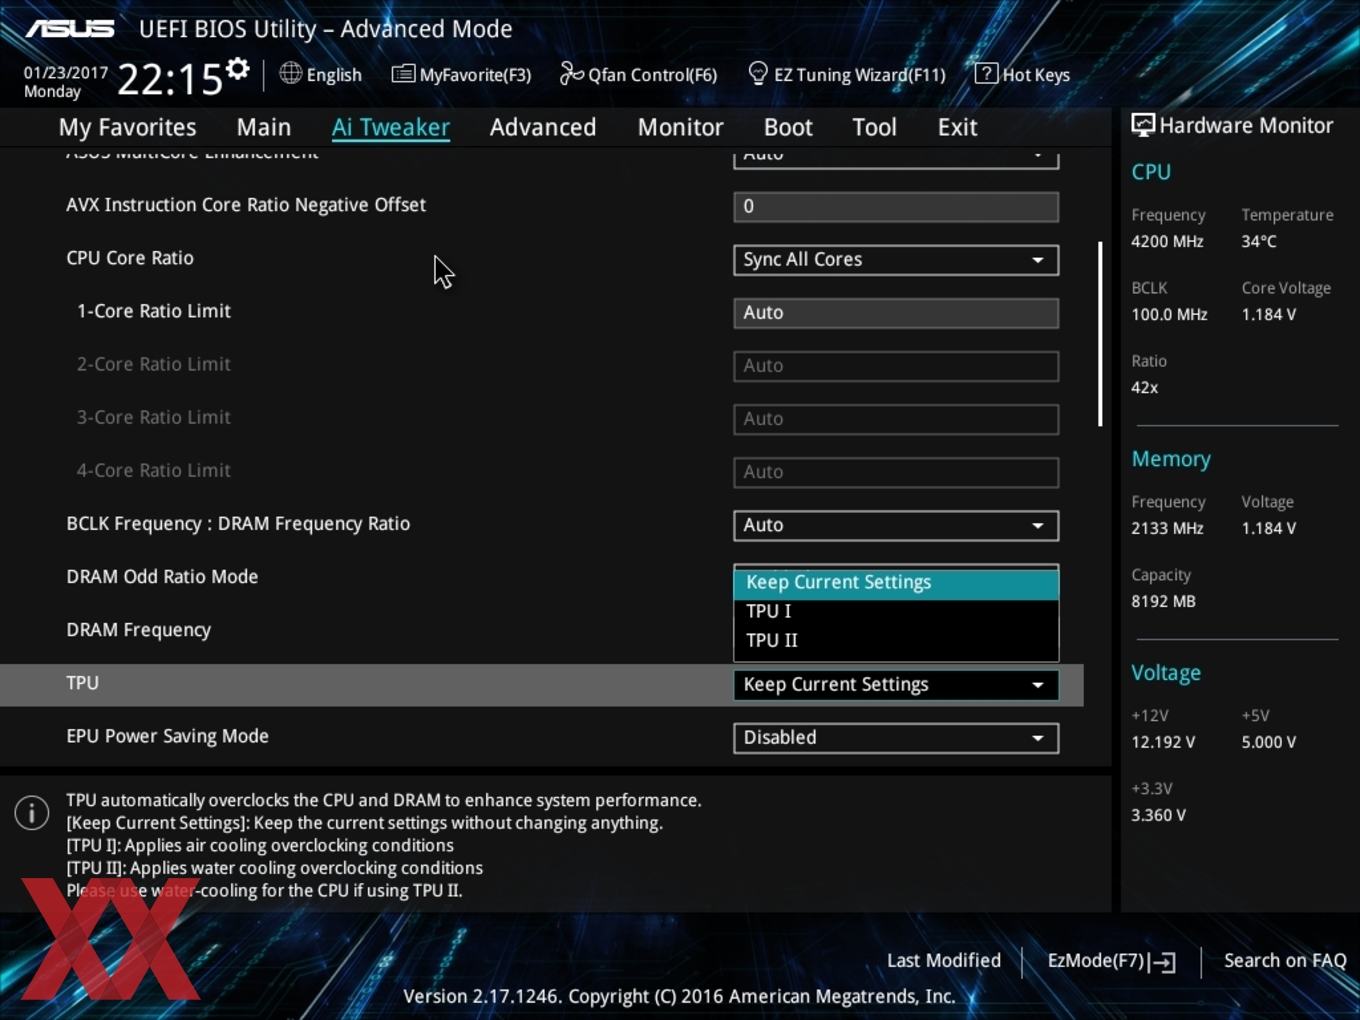This screenshot has width=1360, height=1020.
Task: Click the settings list scrollbar
Action: [x=1100, y=334]
